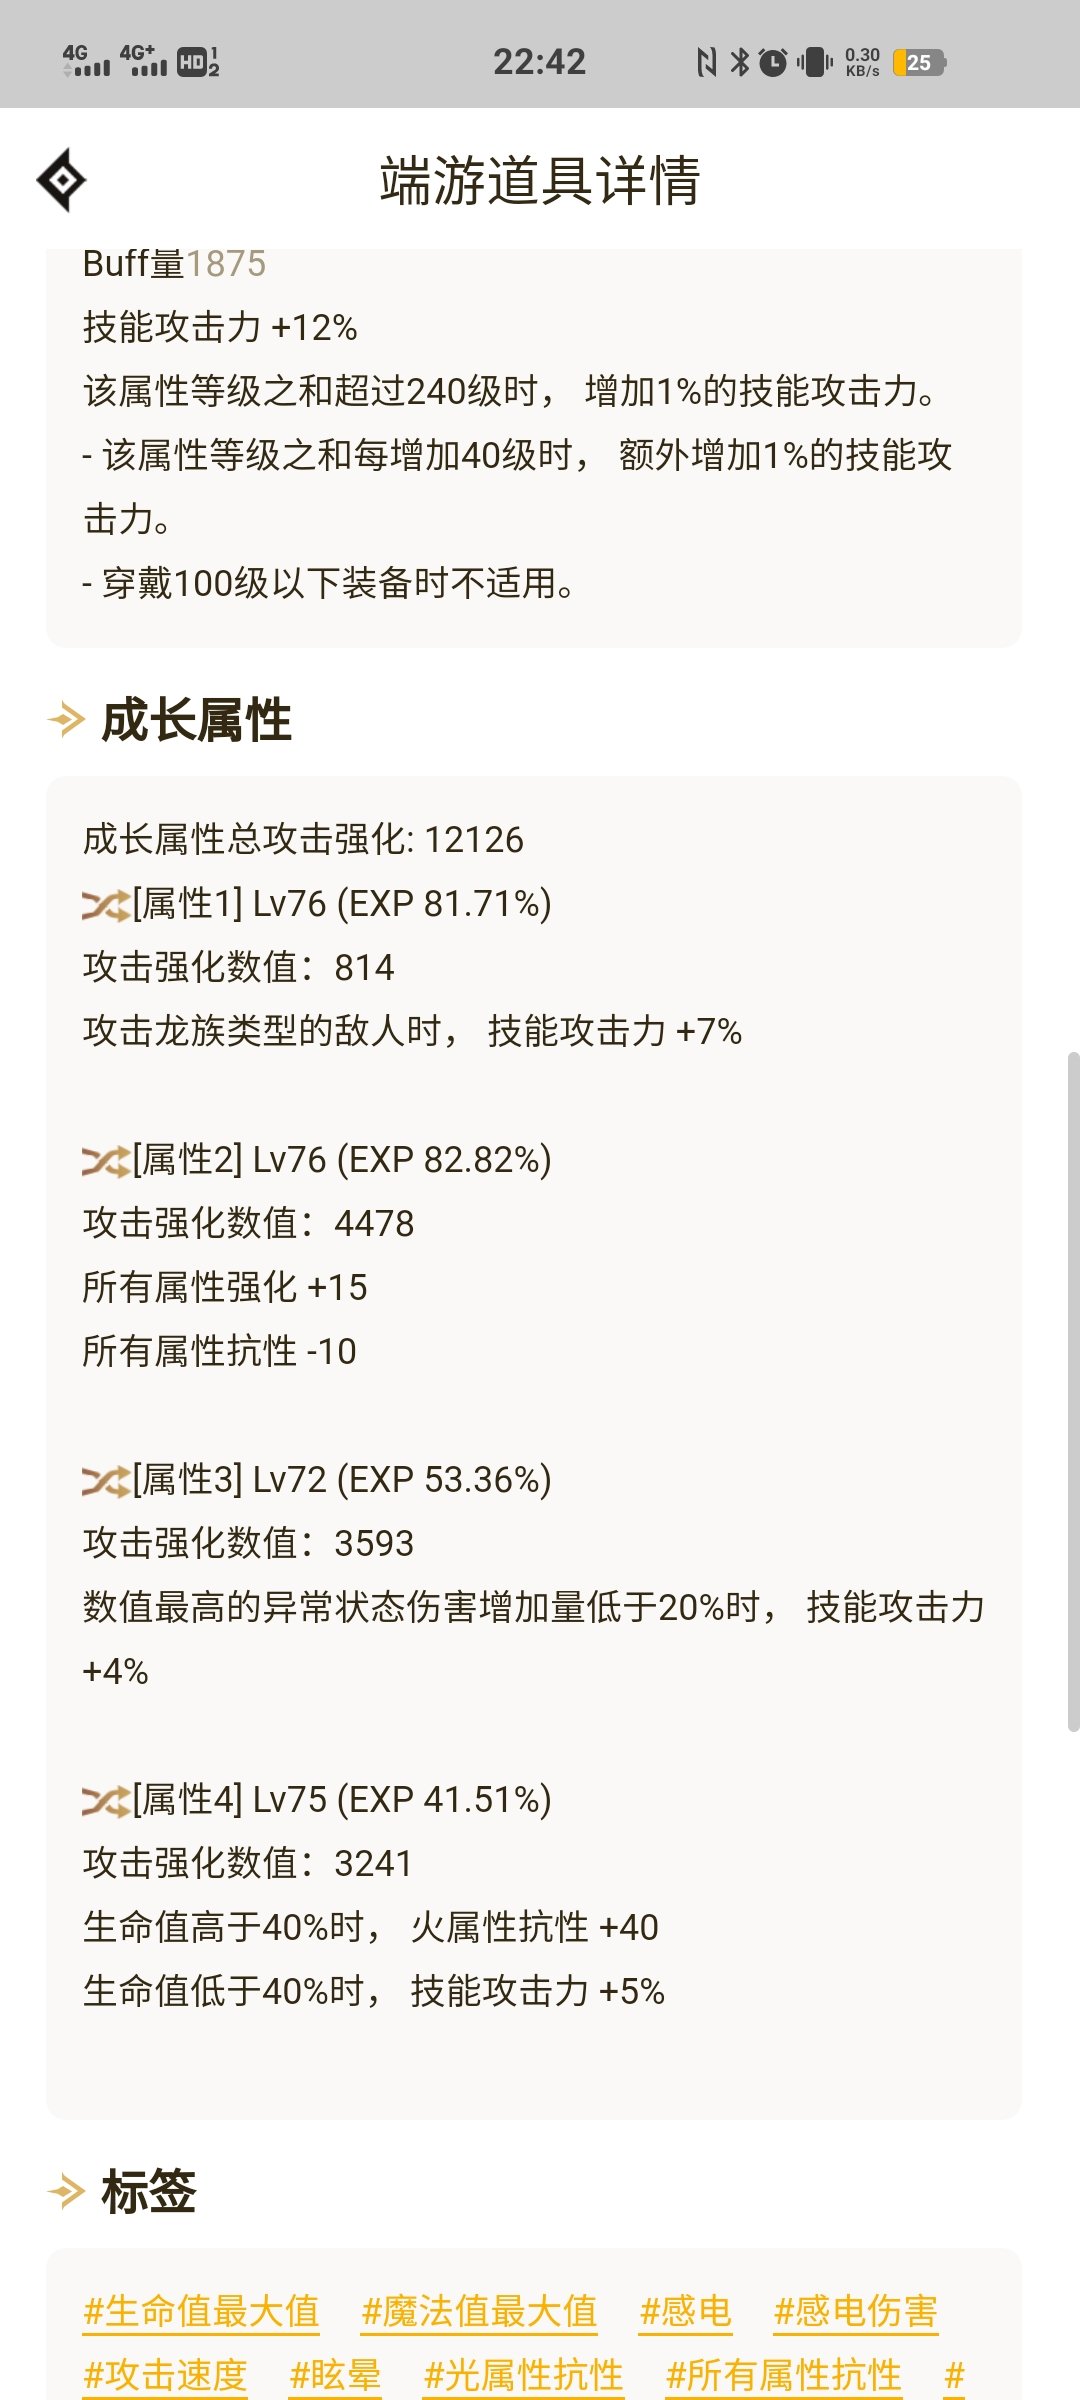This screenshot has height=2400, width=1080.
Task: Tap the diamond back icon in header
Action: (x=62, y=180)
